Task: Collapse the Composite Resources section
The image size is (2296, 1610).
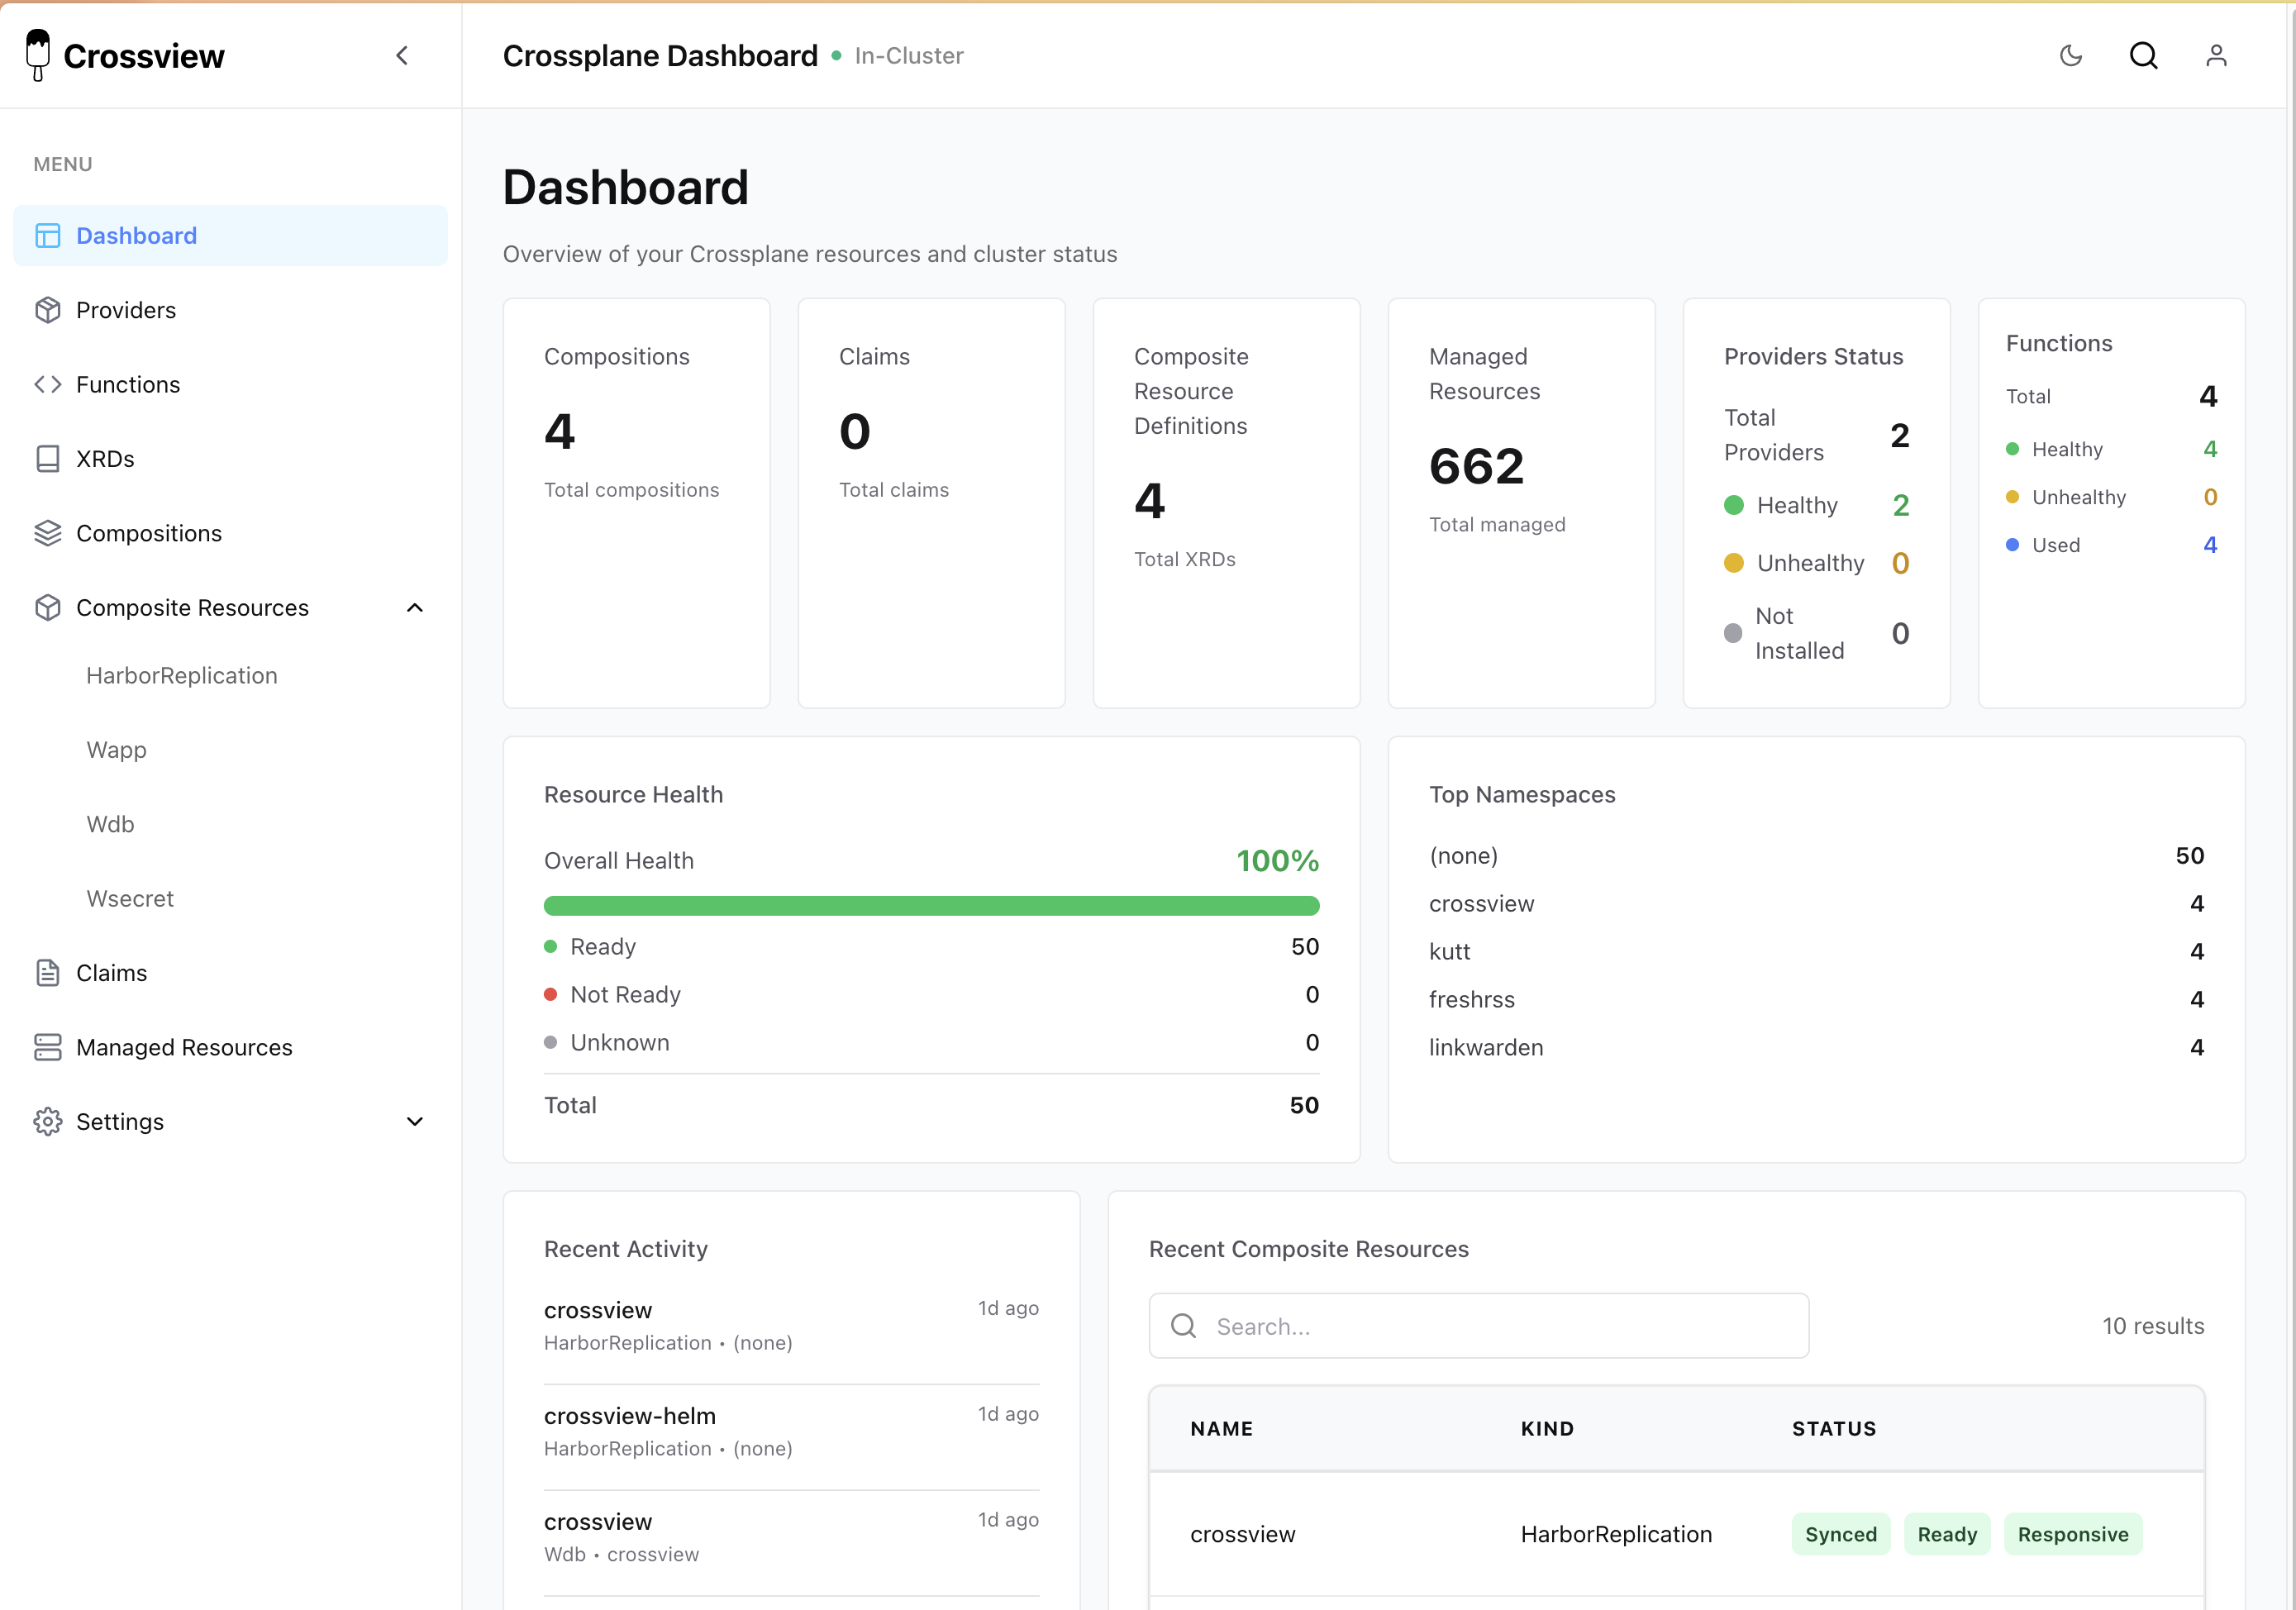Action: [x=414, y=607]
